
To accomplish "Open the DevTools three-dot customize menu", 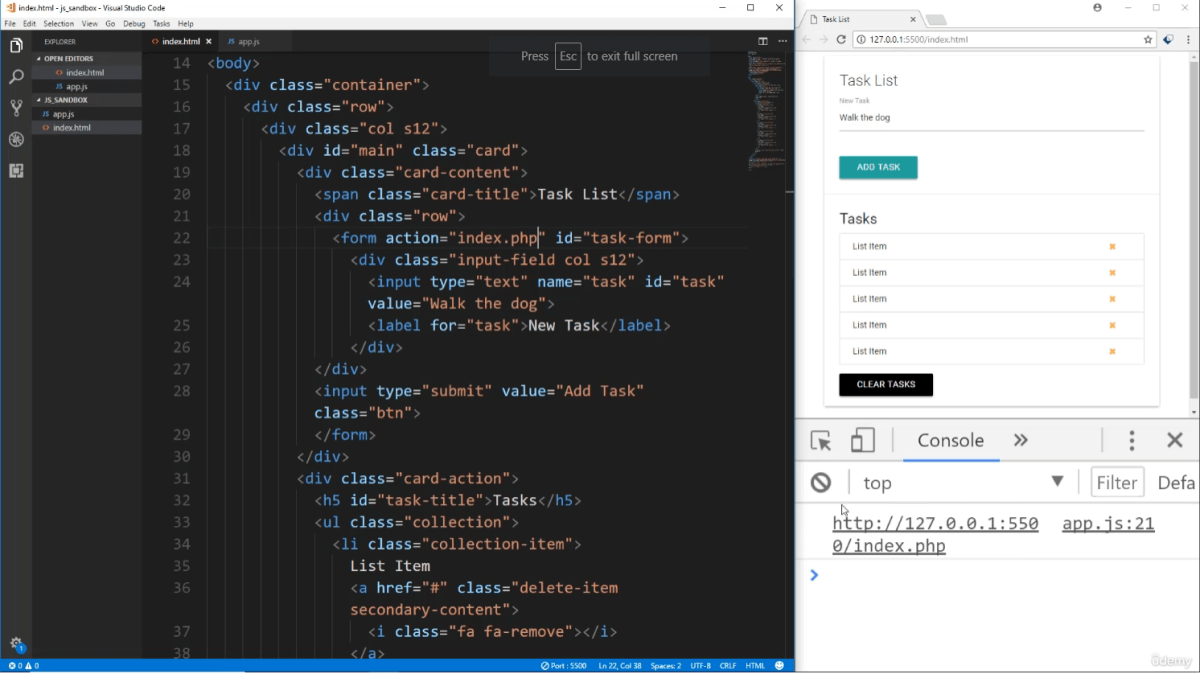I will pos(1131,440).
